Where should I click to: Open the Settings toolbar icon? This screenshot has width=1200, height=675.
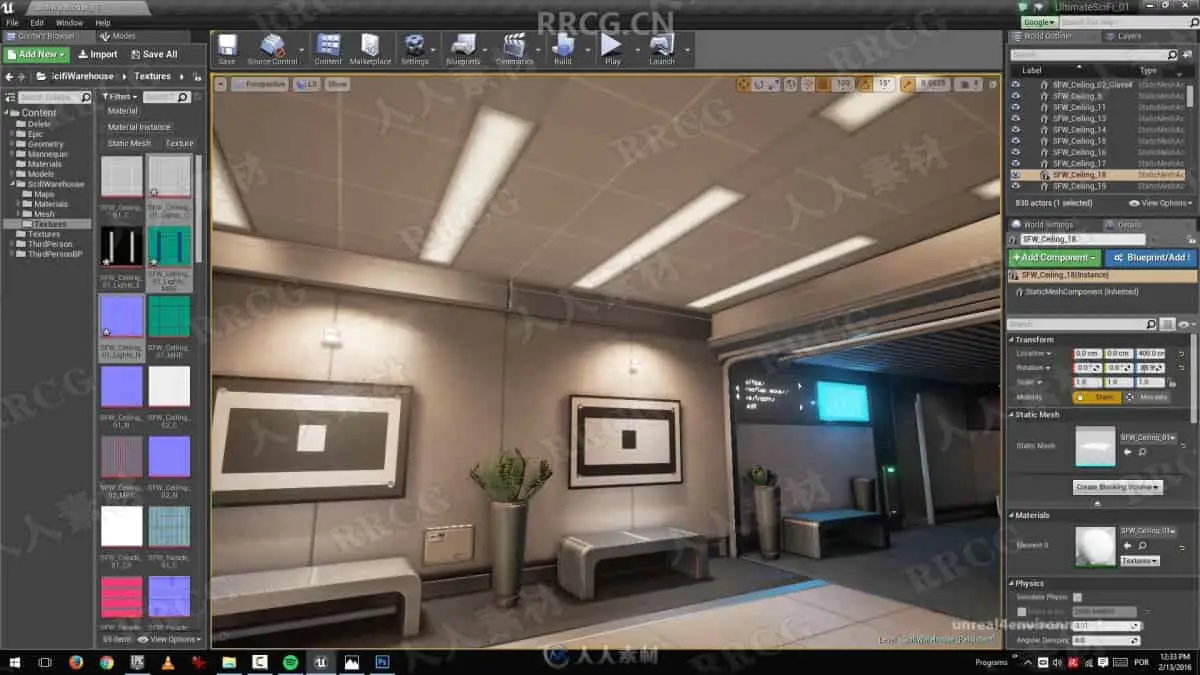(x=414, y=48)
